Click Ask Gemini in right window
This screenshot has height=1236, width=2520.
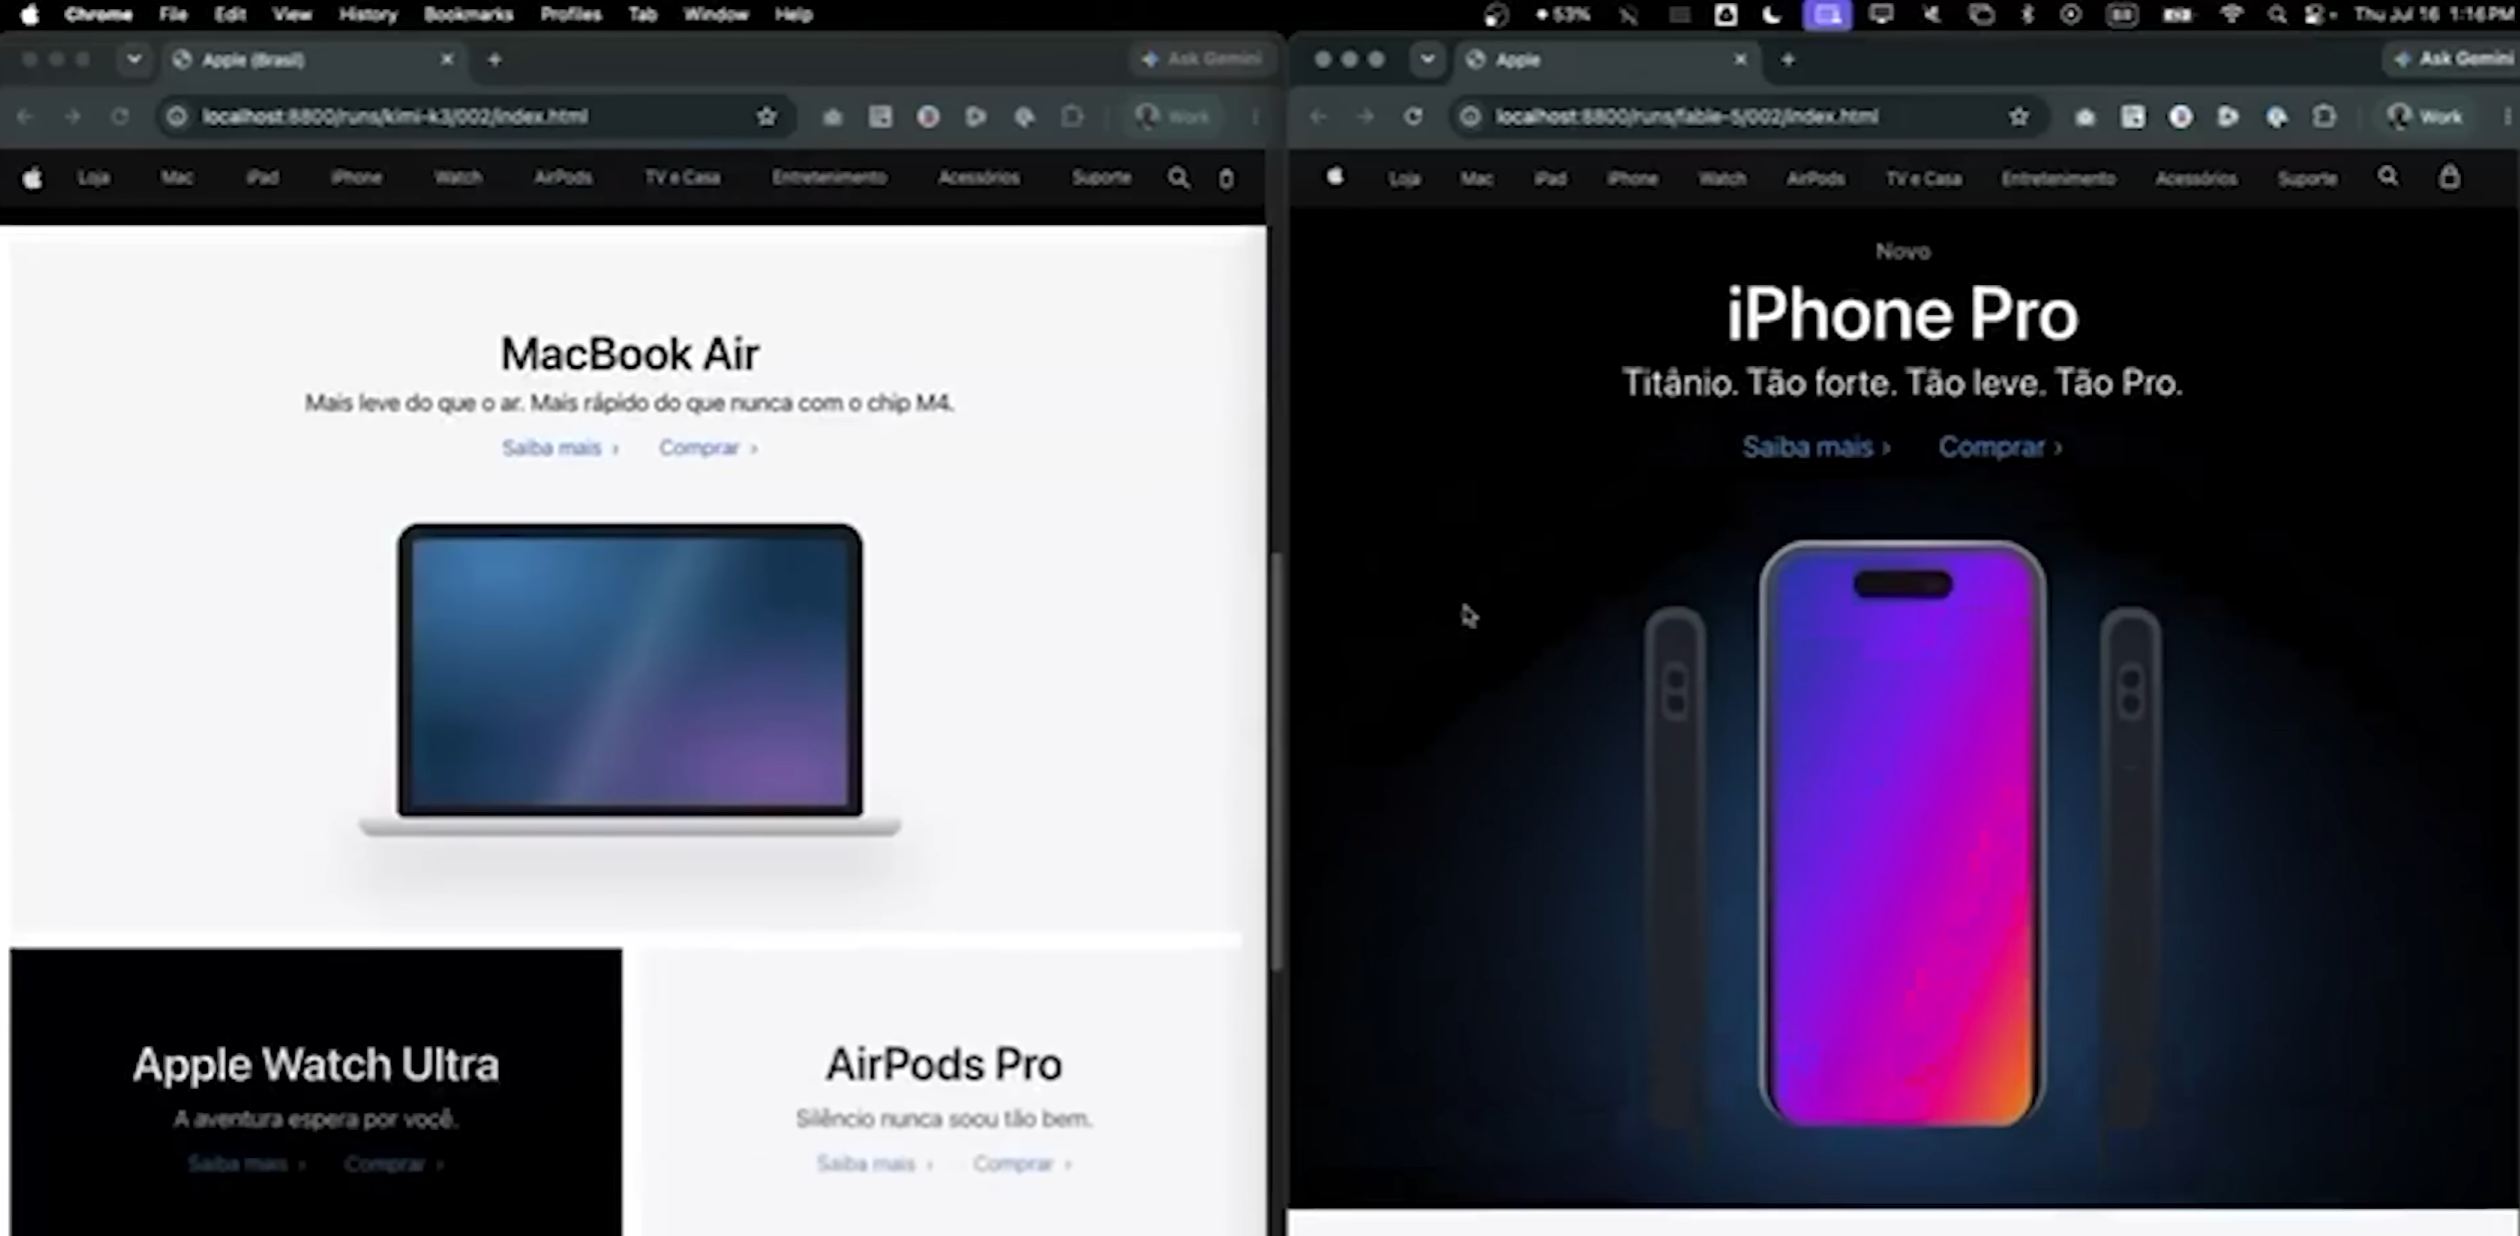click(x=2453, y=60)
